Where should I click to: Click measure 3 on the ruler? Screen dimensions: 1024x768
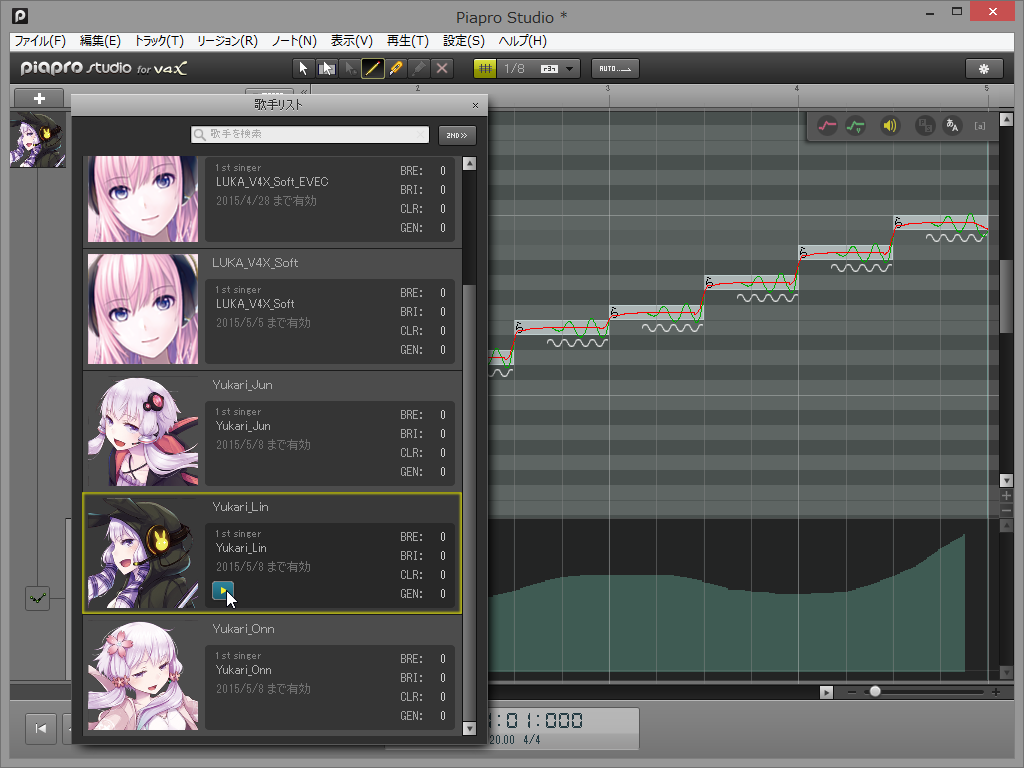pyautogui.click(x=608, y=88)
